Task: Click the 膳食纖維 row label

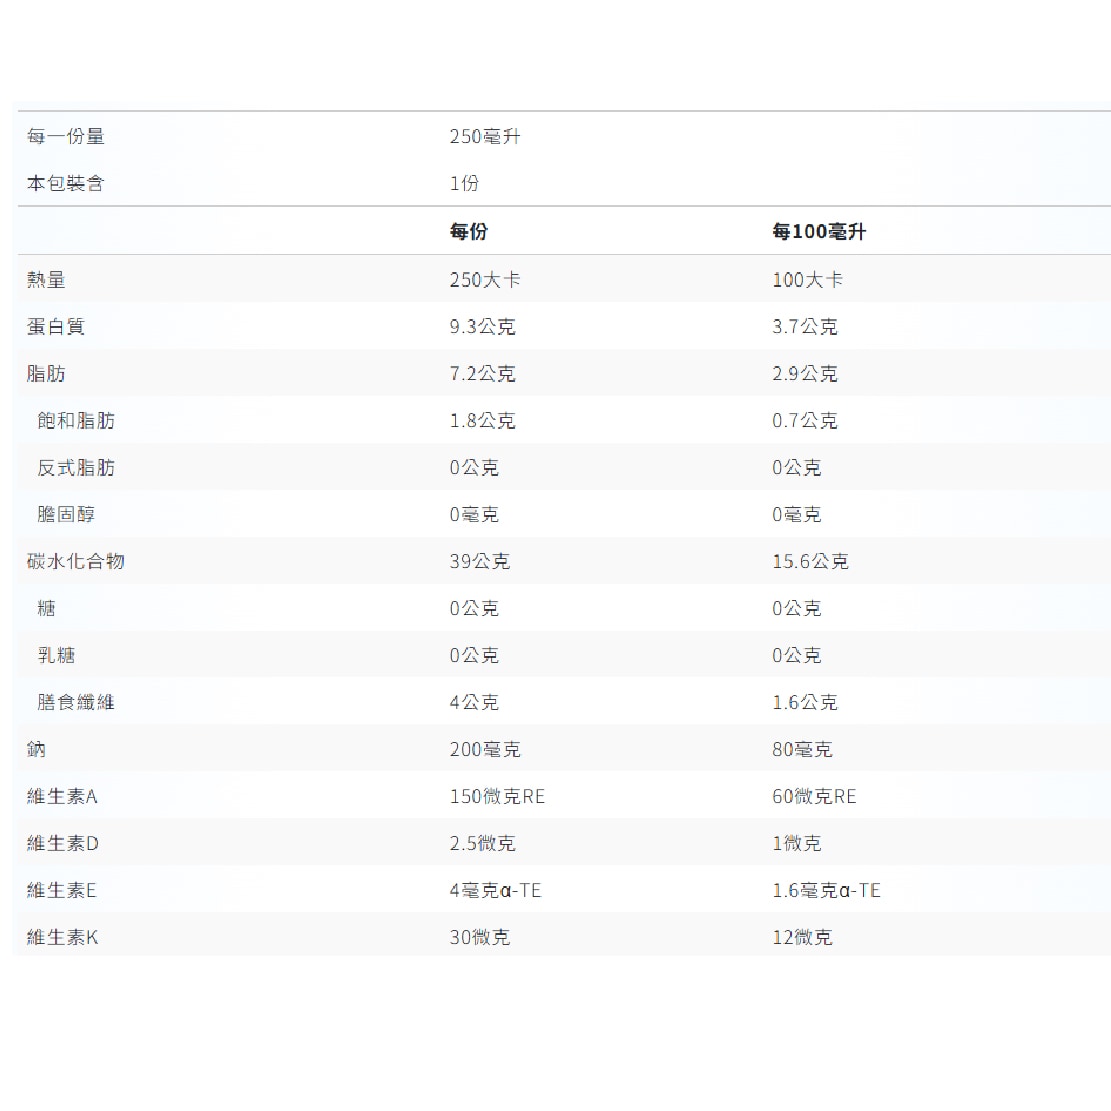Action: [76, 703]
